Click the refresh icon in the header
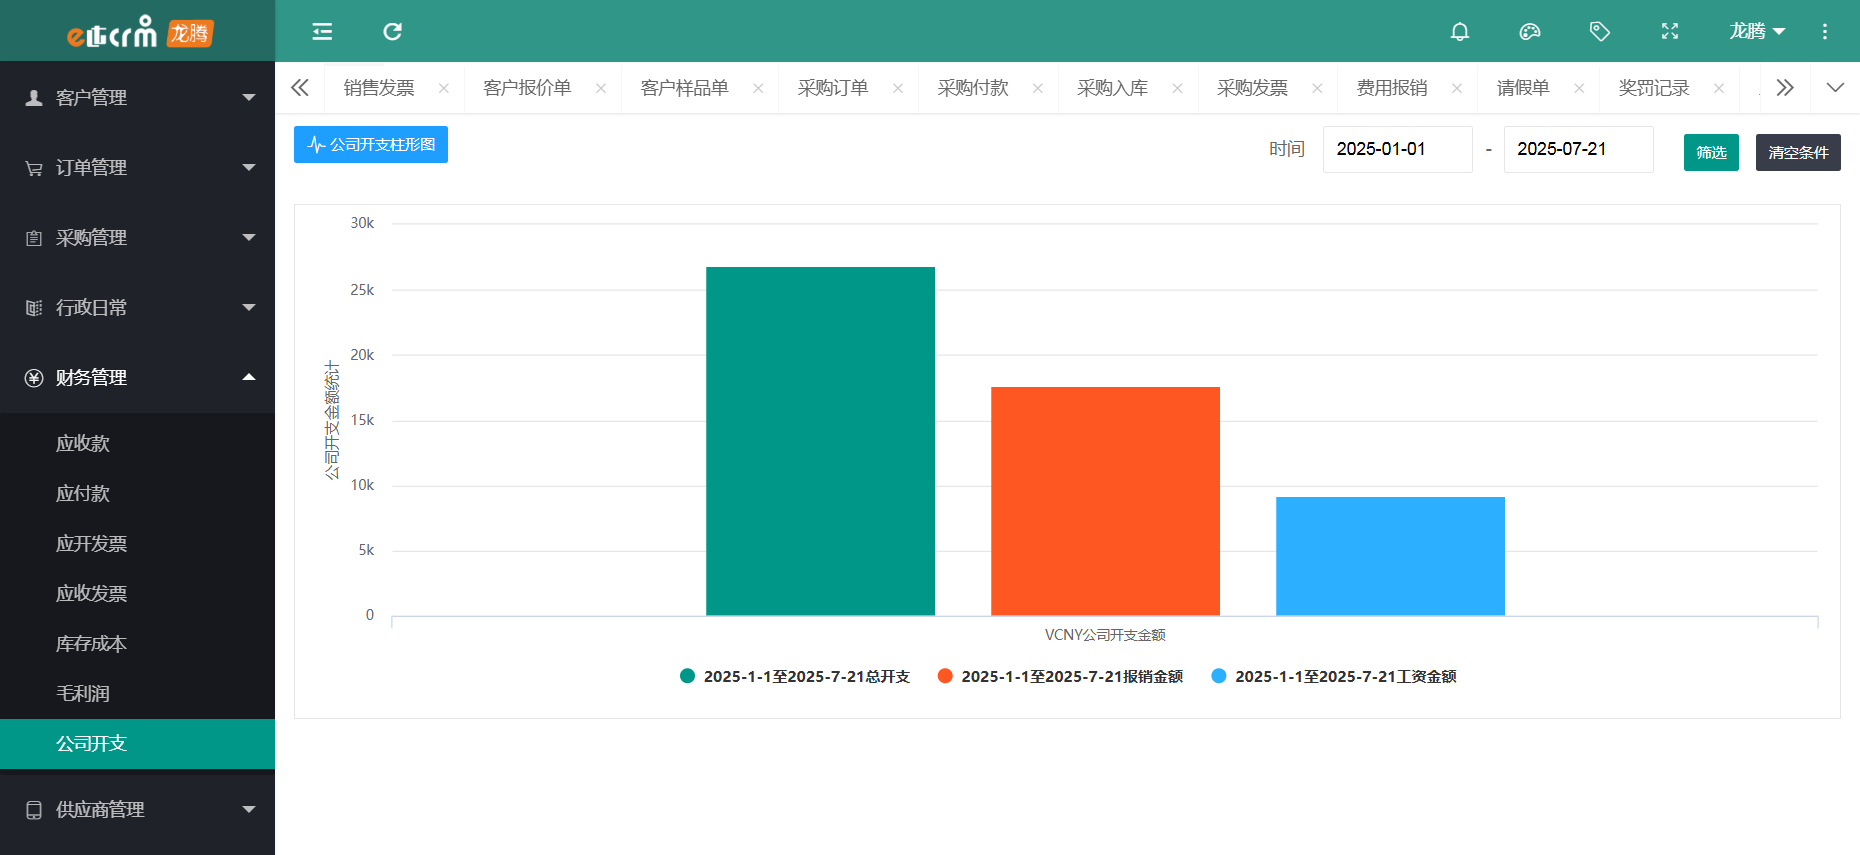This screenshot has height=855, width=1860. coord(392,32)
